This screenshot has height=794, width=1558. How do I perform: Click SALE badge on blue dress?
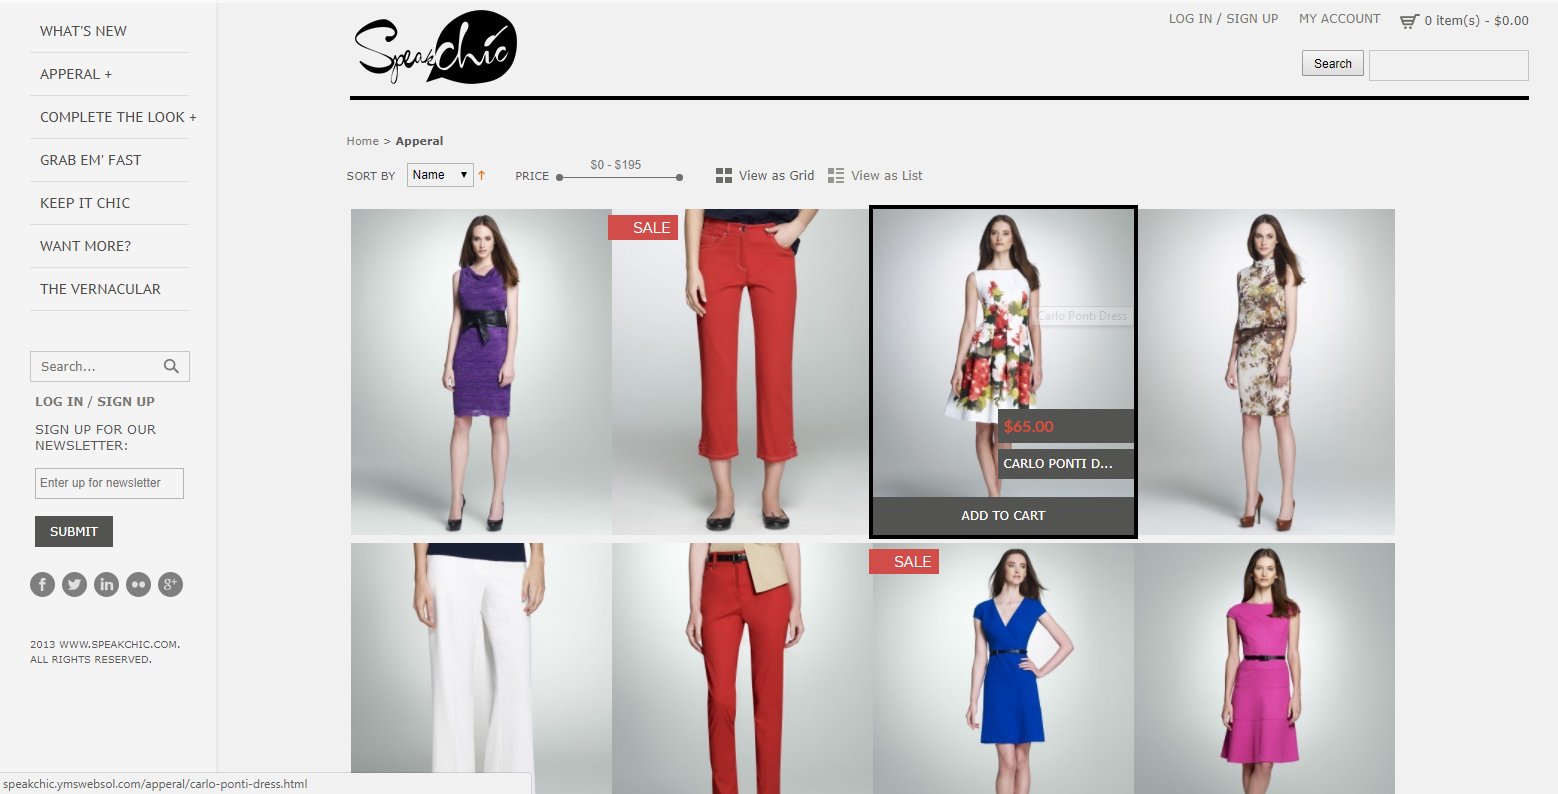[904, 562]
